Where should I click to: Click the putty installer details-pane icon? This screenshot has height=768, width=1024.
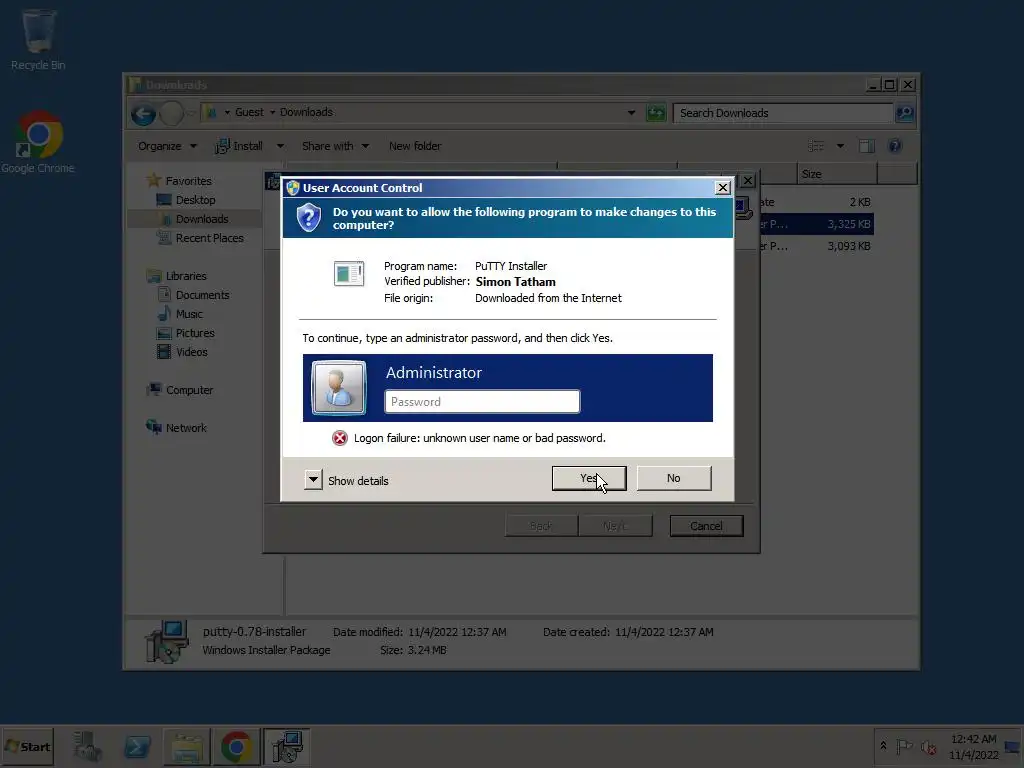click(x=167, y=641)
